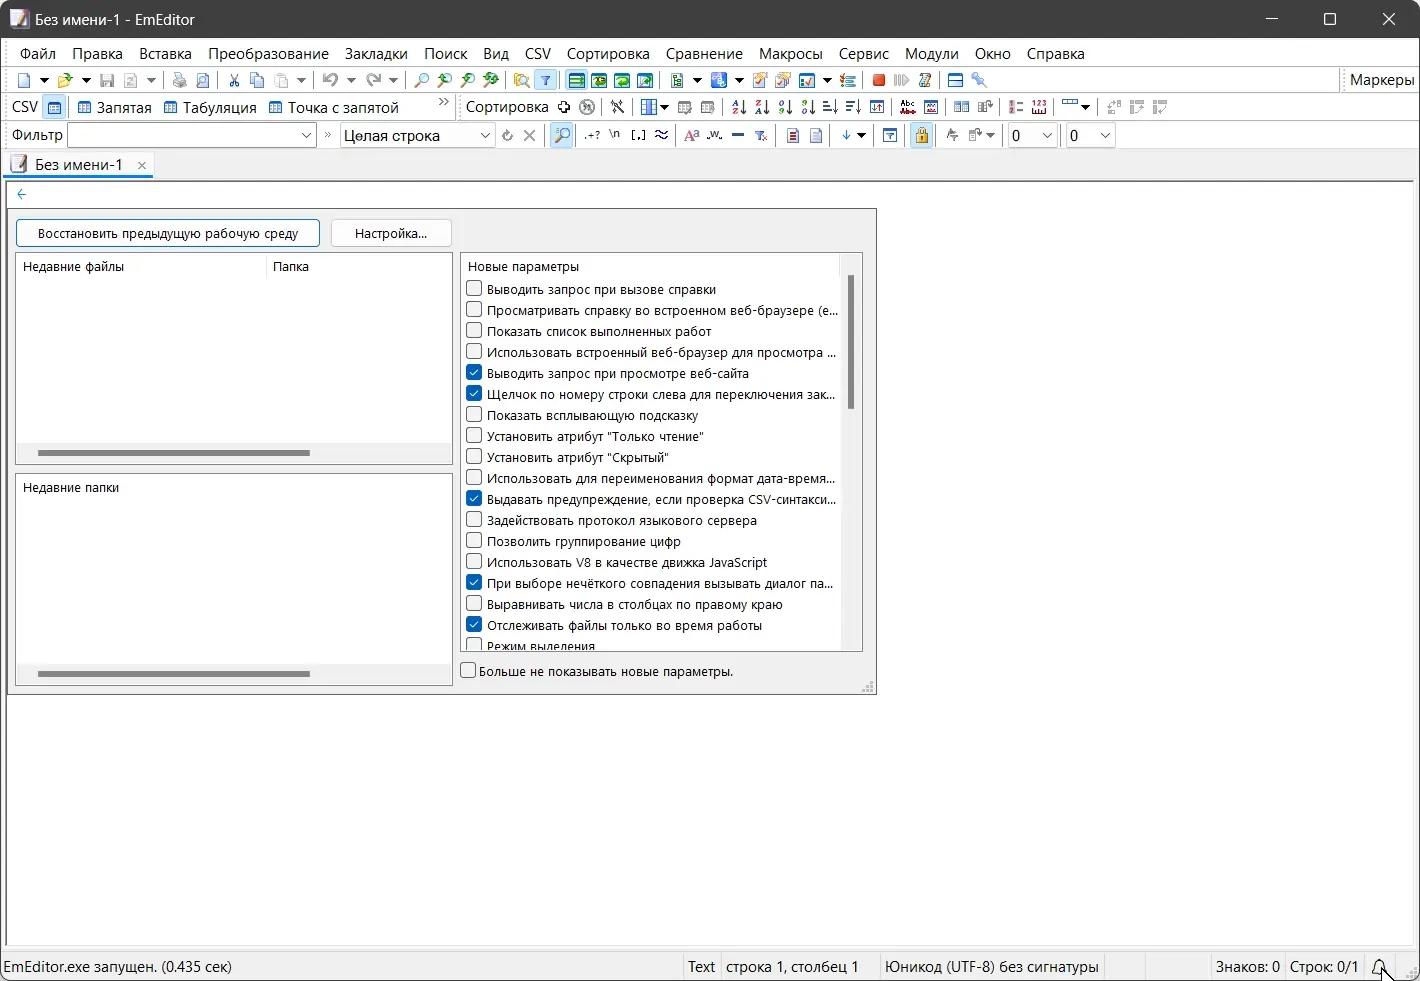
Task: Click the escape sequence \n filter icon
Action: [x=615, y=135]
